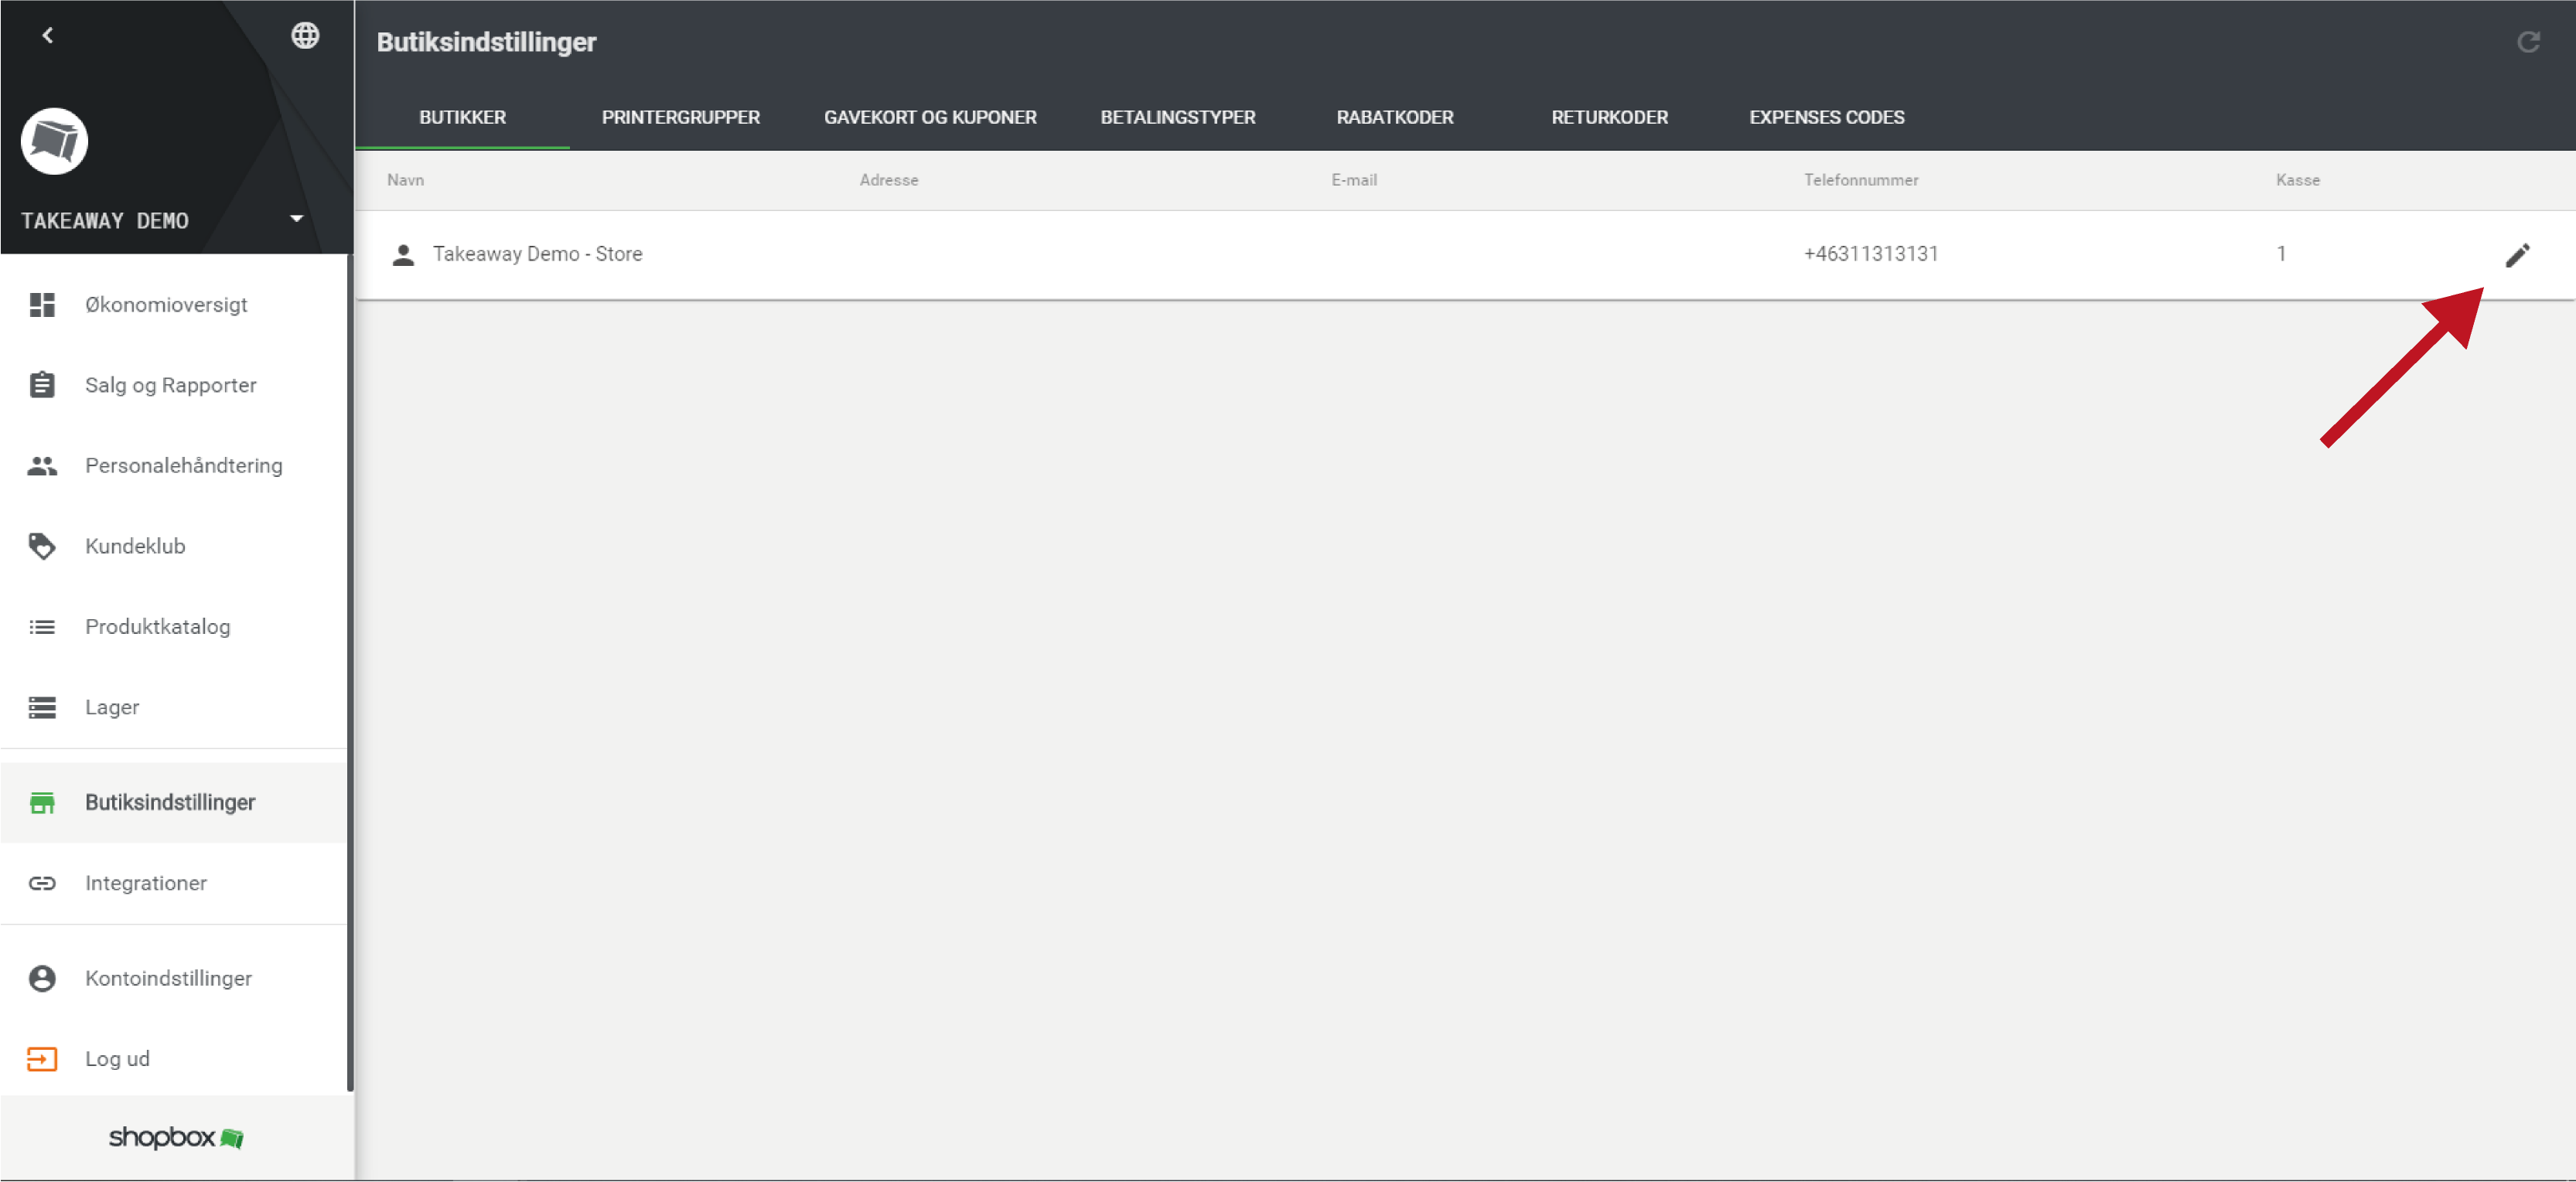Image resolution: width=2576 pixels, height=1182 pixels.
Task: Click the Salg og Rapporter clipboard icon
Action: click(x=42, y=385)
